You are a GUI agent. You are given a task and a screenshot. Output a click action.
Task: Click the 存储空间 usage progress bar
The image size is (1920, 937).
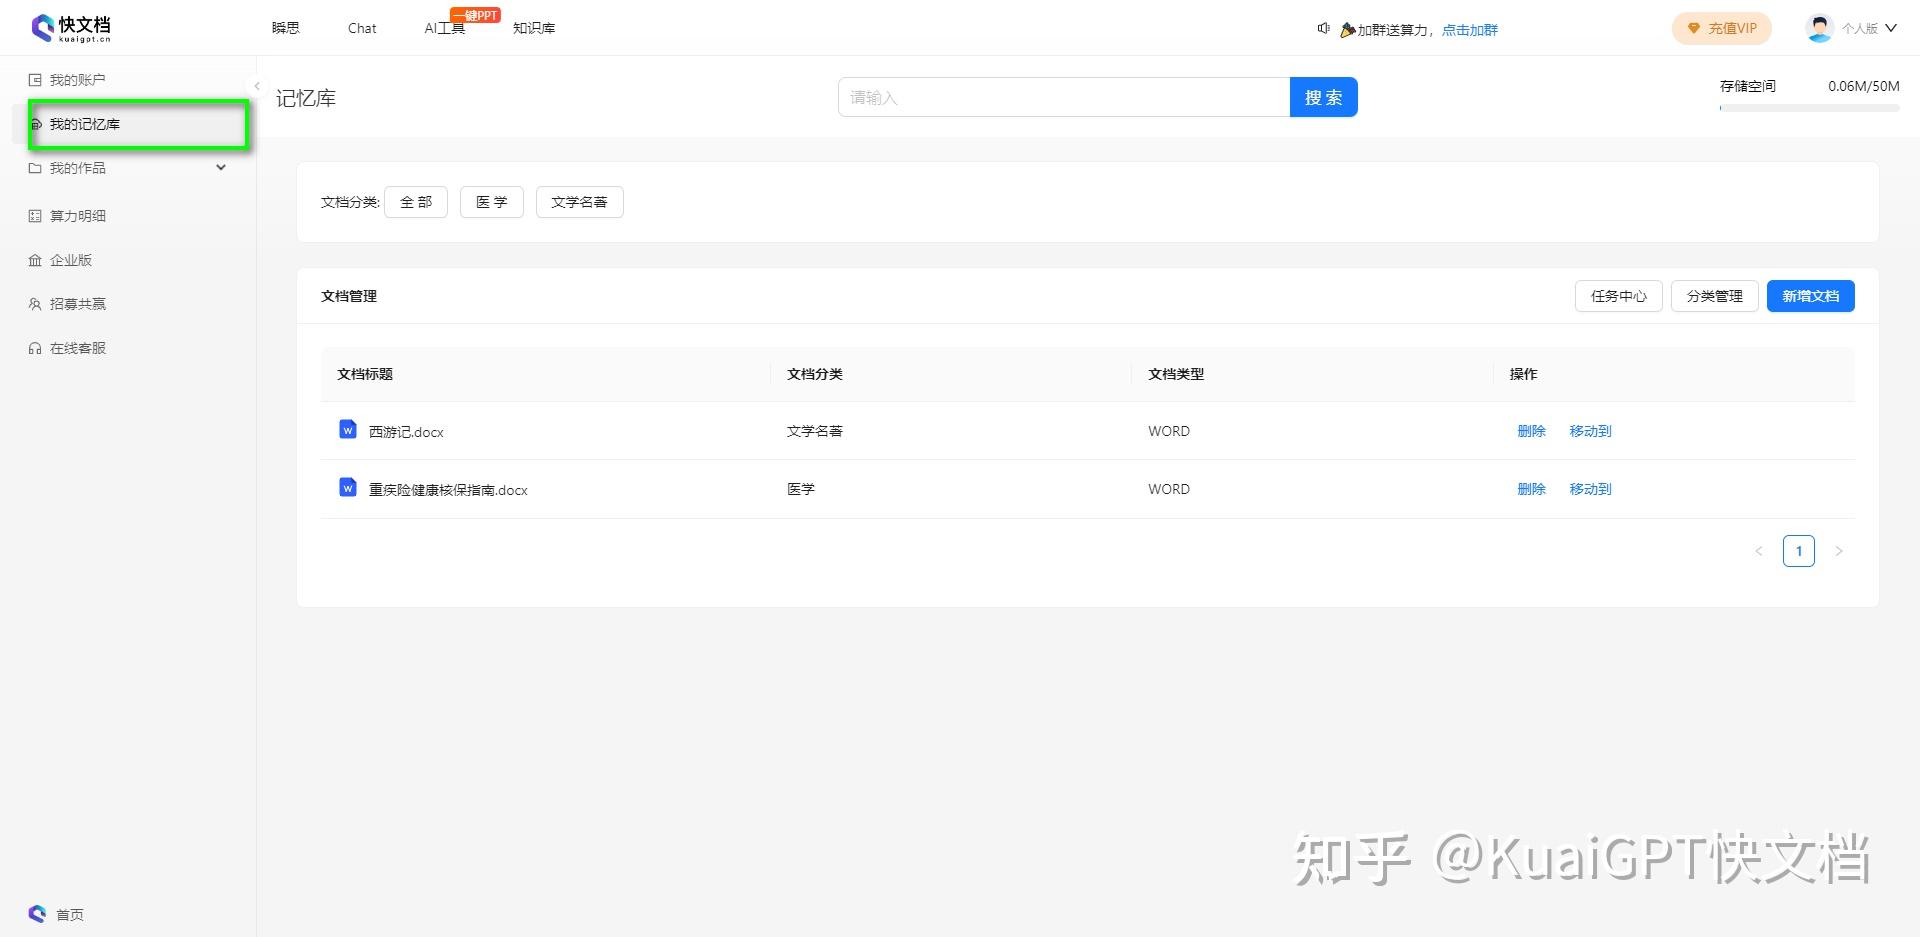point(1809,108)
